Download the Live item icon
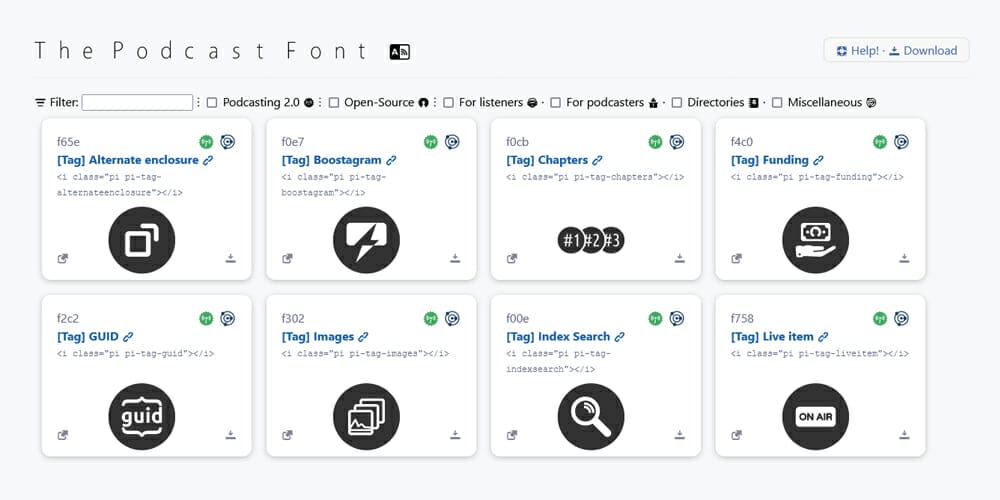This screenshot has height=500, width=1000. (904, 434)
